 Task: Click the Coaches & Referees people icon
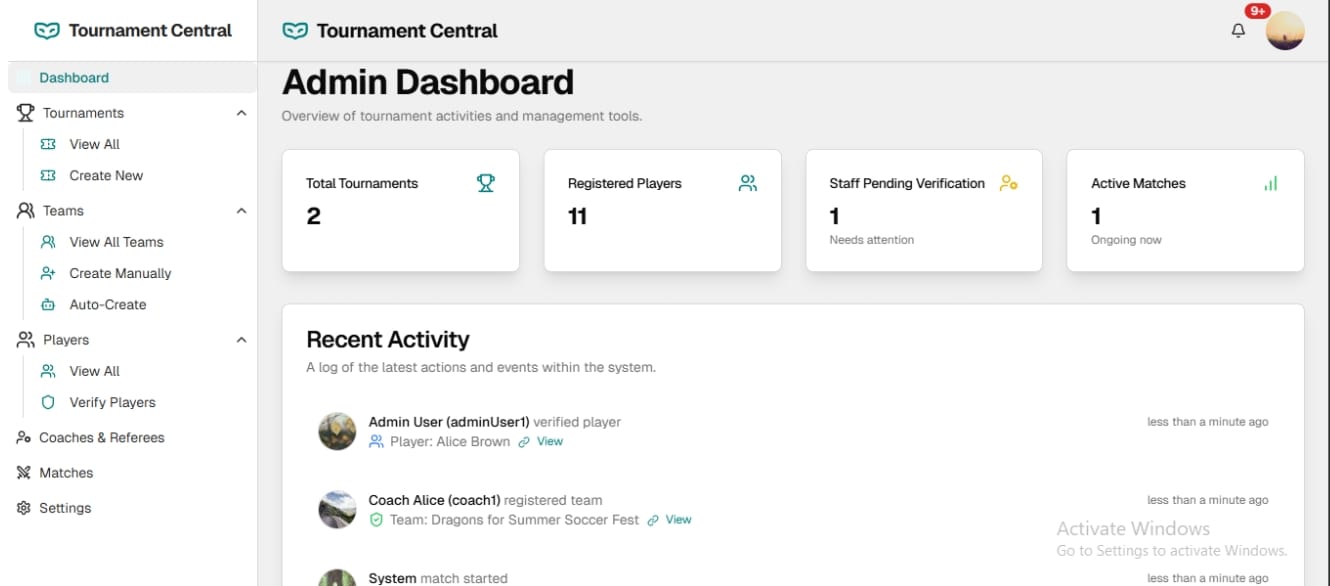click(x=24, y=438)
